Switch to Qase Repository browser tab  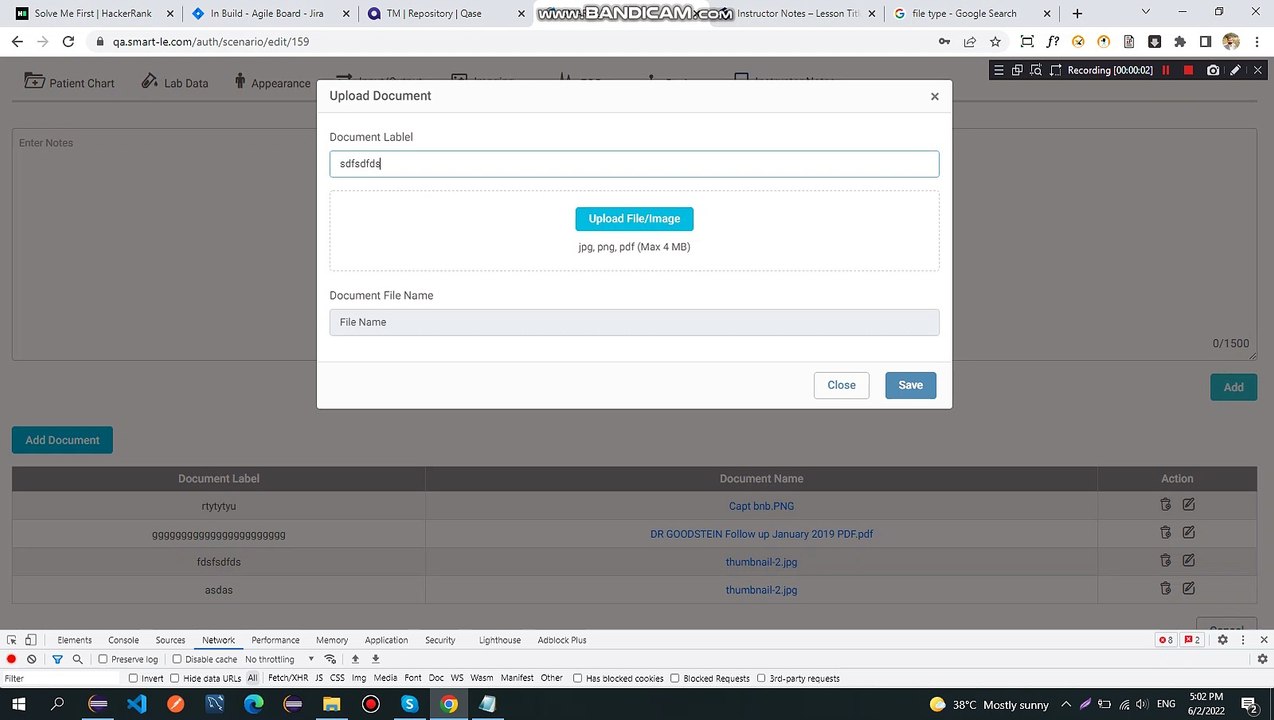445,14
